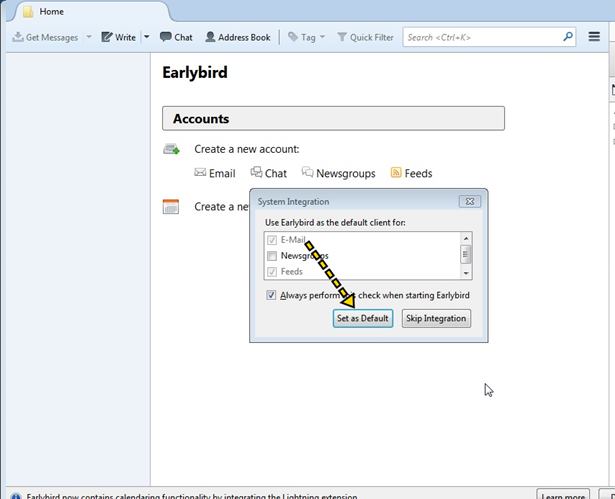Create a new Email account
The height and width of the screenshot is (499, 615).
point(215,173)
